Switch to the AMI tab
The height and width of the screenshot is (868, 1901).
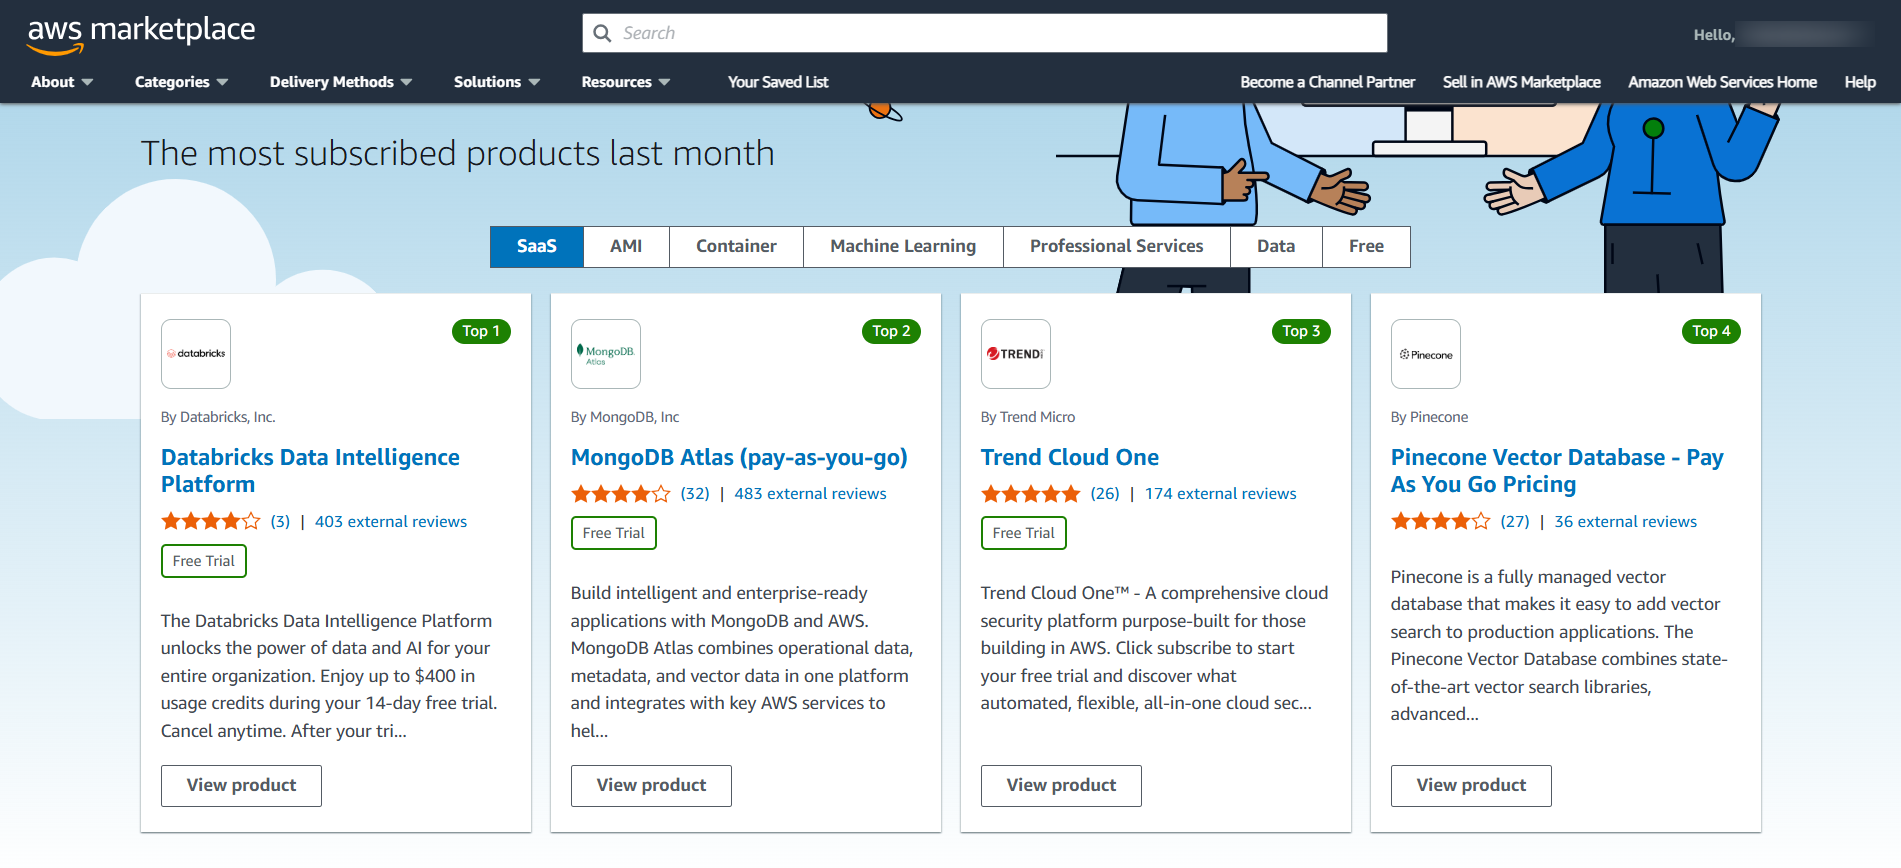coord(626,246)
